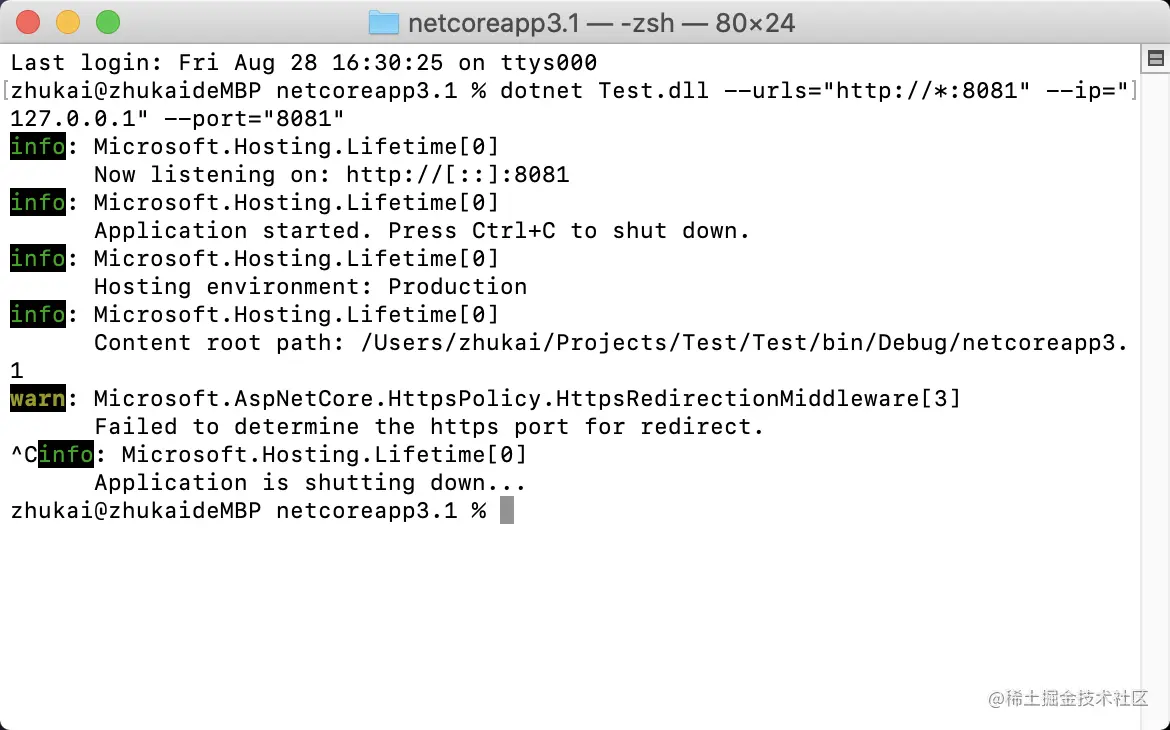Click the ^C interrupt marker
The height and width of the screenshot is (730, 1170).
23,455
